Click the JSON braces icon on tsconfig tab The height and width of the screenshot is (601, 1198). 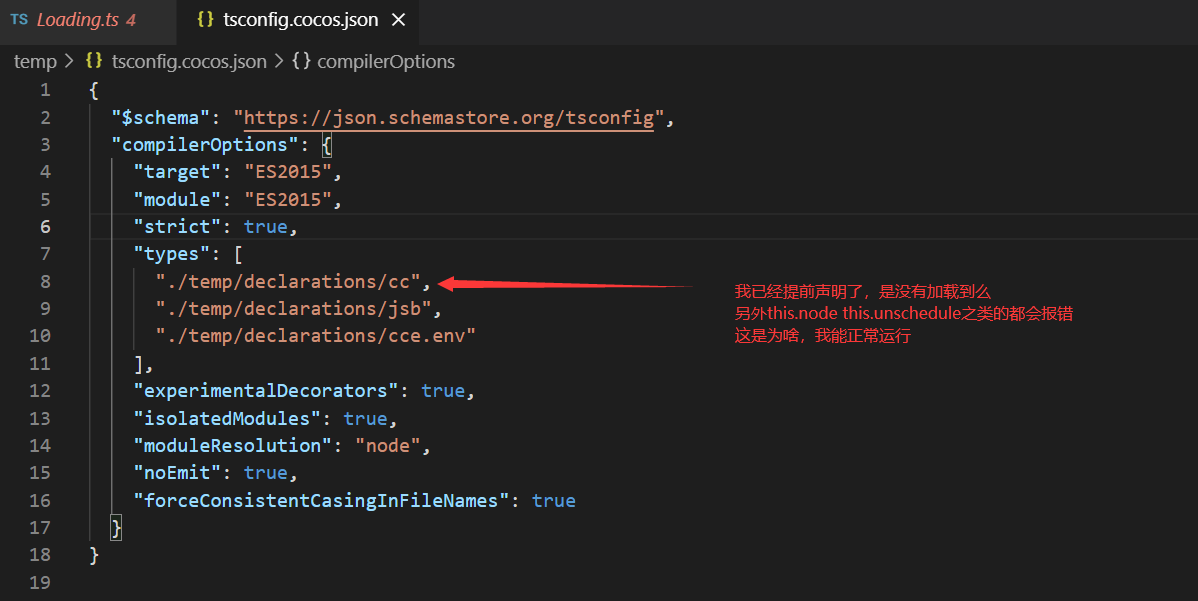pos(205,20)
